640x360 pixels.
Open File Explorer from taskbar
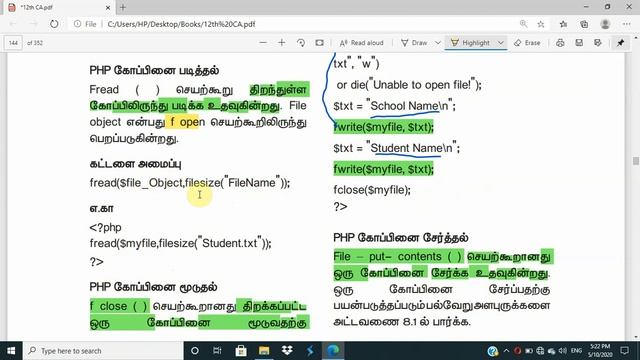264,351
